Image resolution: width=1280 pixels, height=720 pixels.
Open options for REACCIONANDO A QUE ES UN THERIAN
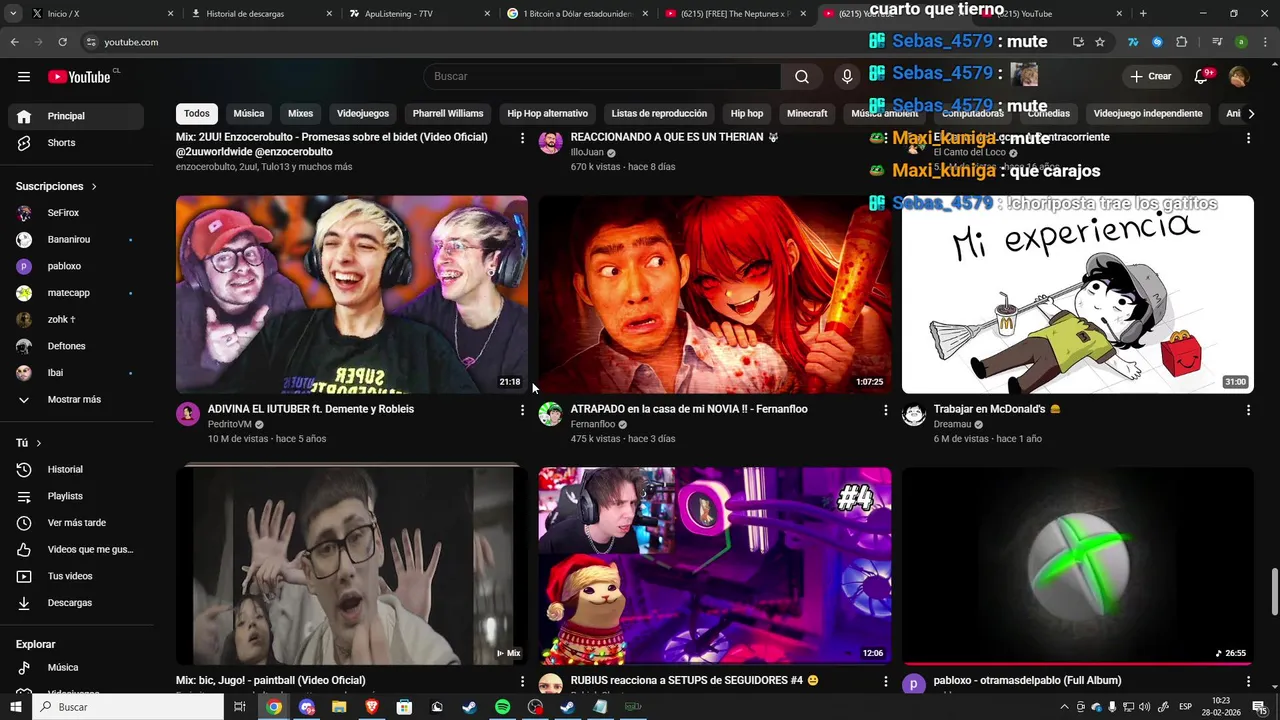click(885, 138)
